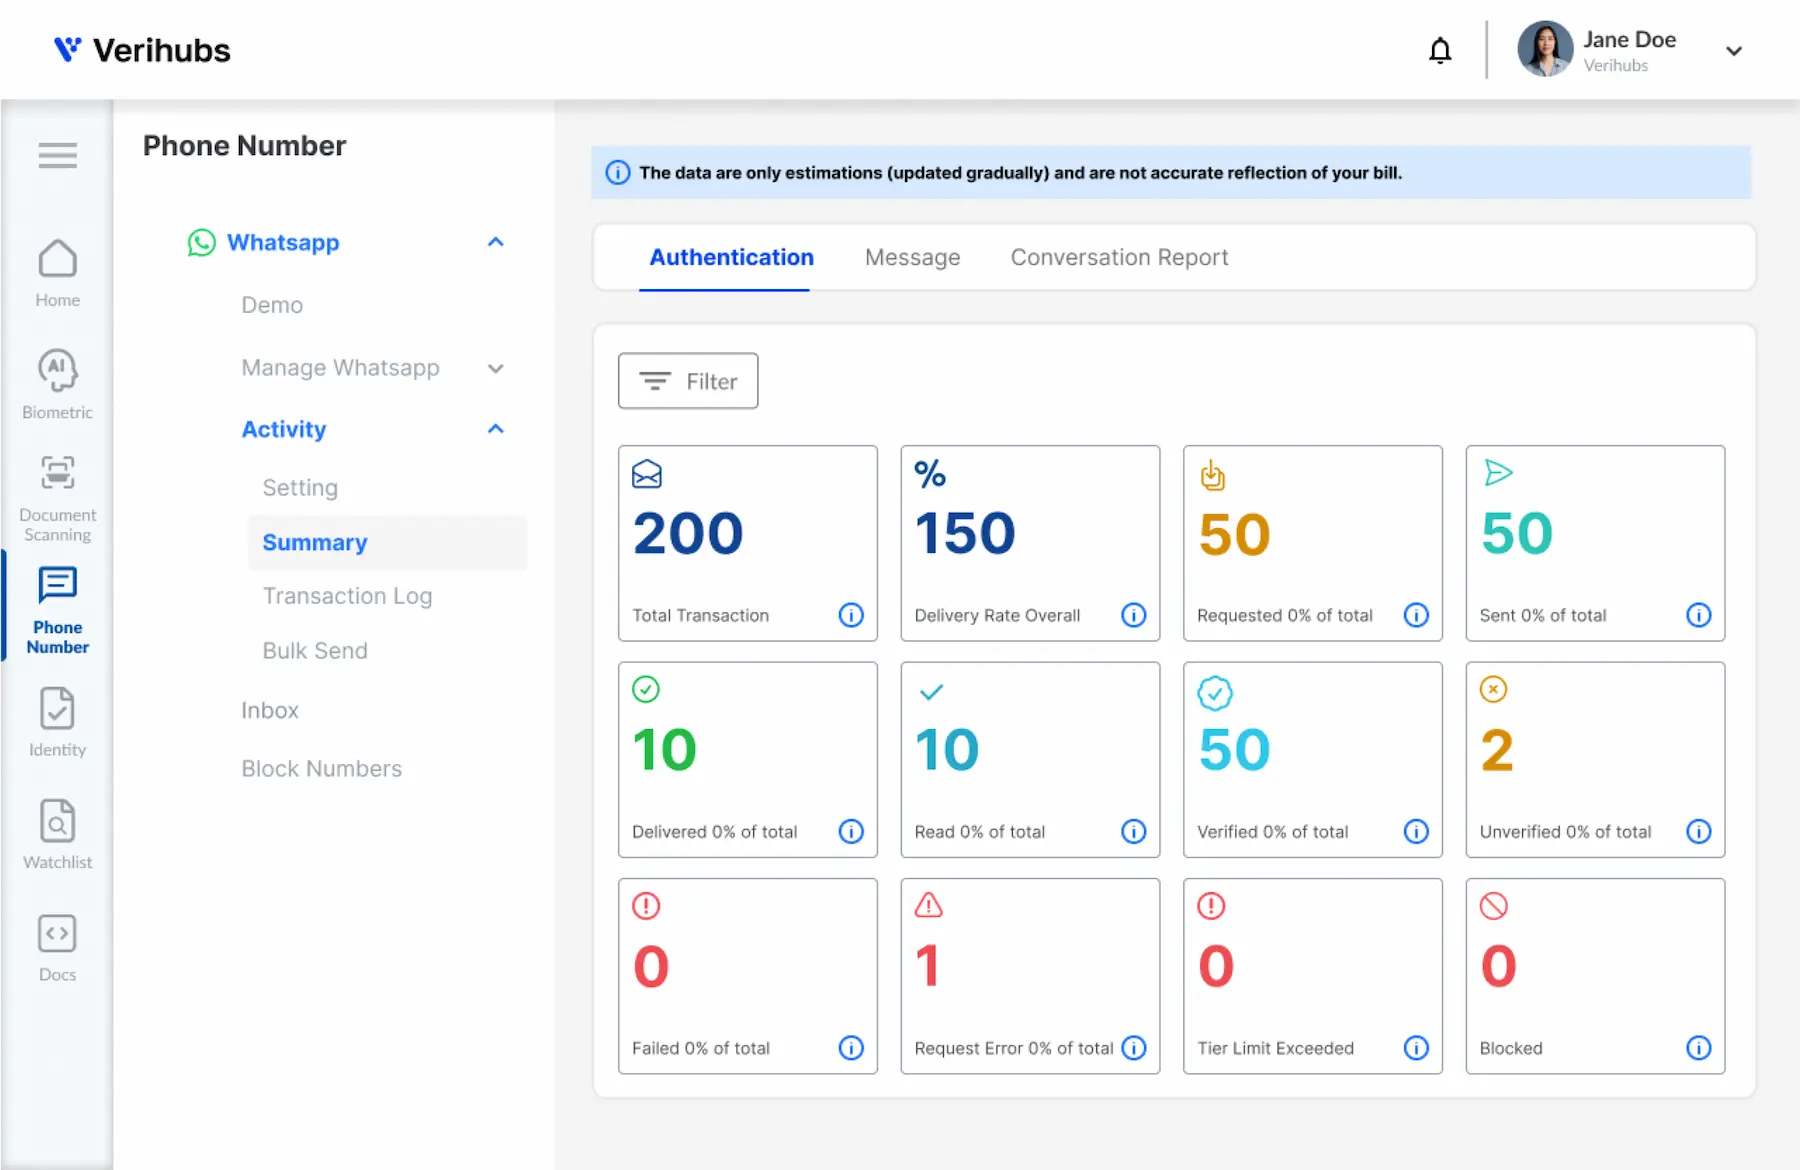Screen dimensions: 1800x1170
Task: Click the Jane Doe profile picture
Action: [x=1544, y=49]
